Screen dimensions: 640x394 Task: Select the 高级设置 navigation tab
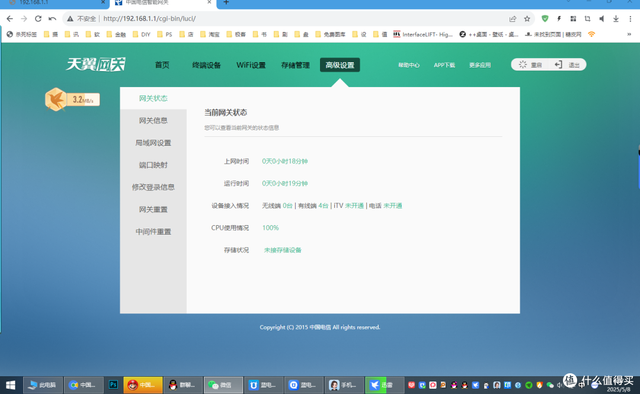click(340, 65)
